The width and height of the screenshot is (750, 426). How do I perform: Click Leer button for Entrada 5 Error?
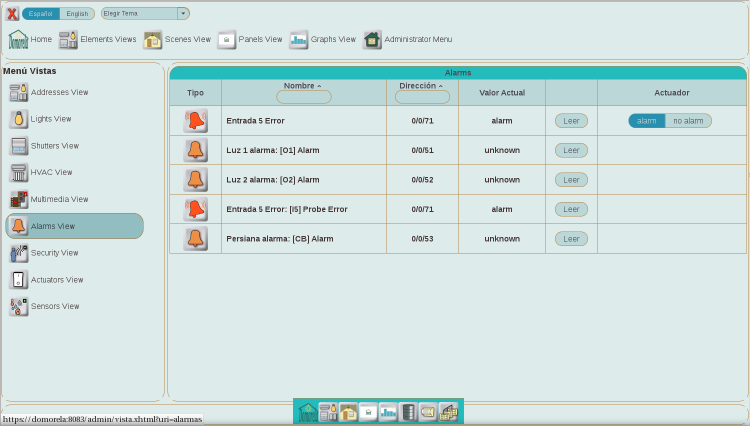571,121
